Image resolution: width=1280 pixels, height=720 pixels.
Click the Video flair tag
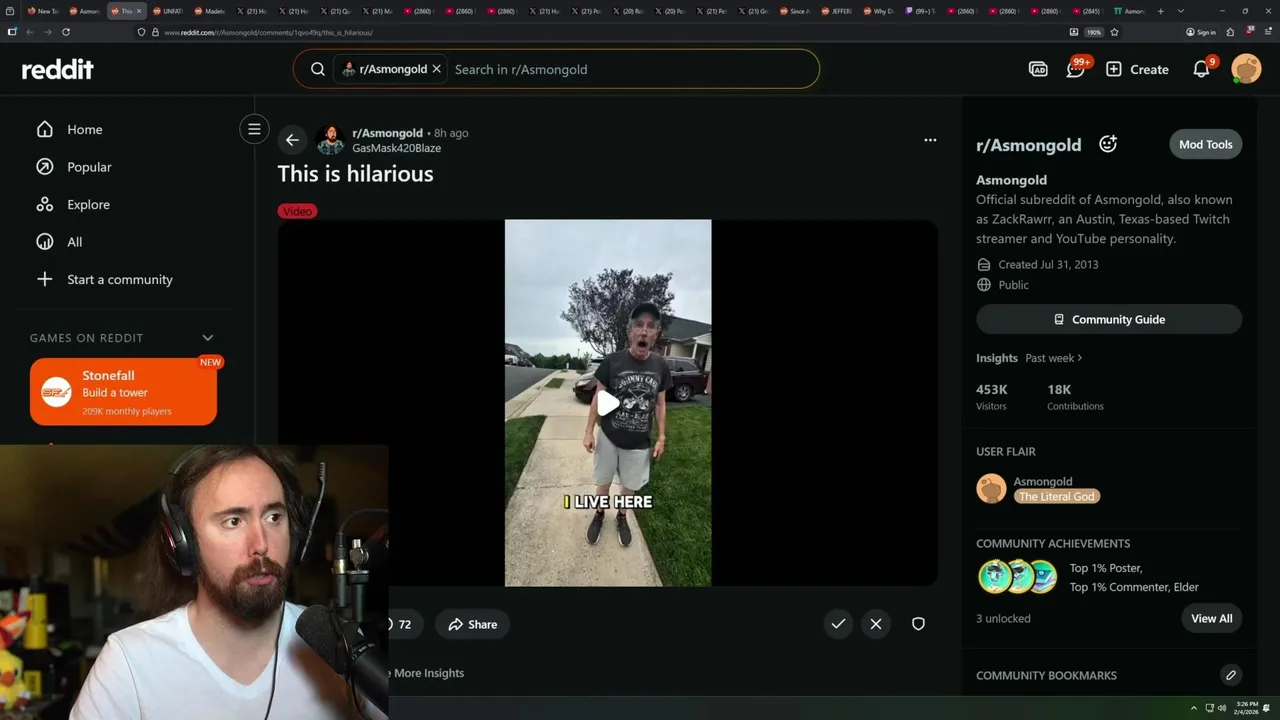297,211
